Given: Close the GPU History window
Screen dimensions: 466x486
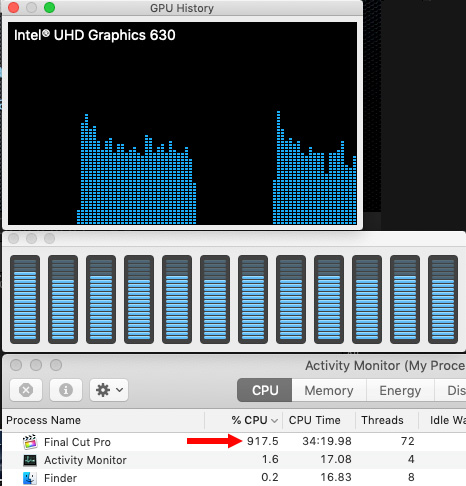Looking at the screenshot, I should 14,8.
